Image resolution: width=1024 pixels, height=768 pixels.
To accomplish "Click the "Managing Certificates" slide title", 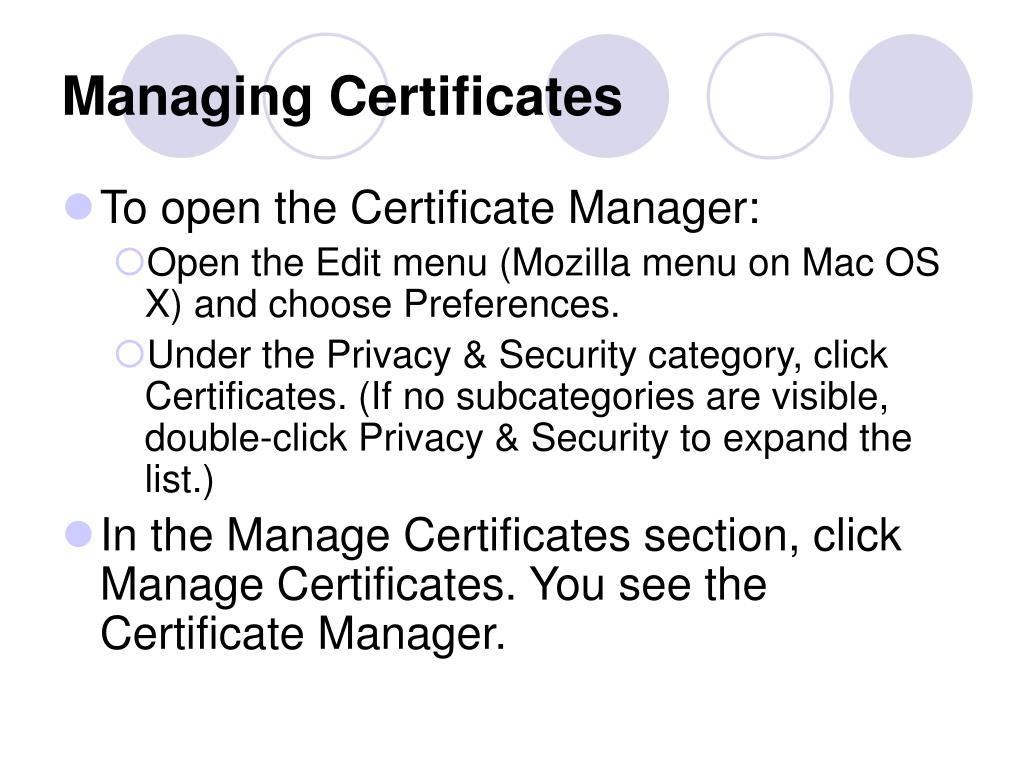I will 342,98.
